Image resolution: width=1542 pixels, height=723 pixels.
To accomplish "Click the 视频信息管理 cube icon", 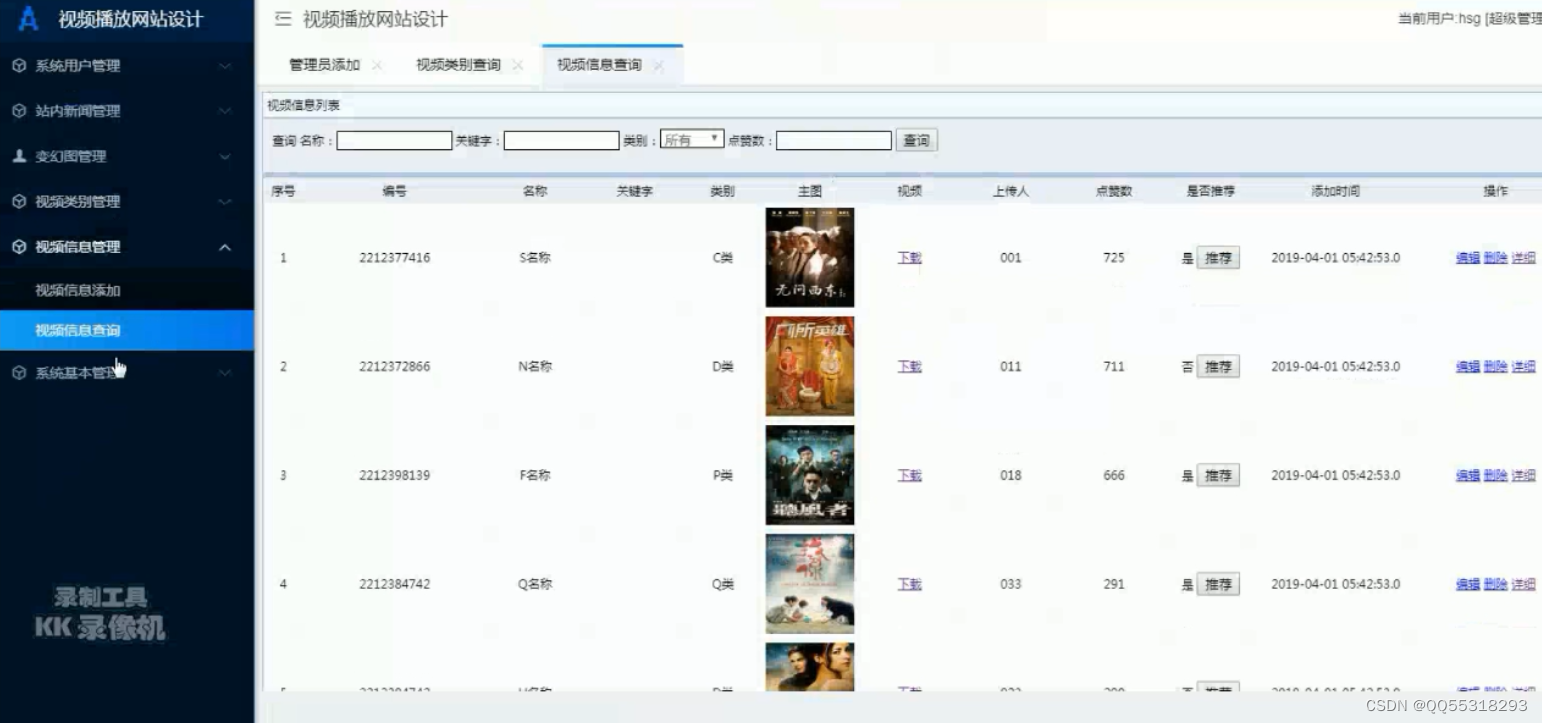I will tap(19, 247).
